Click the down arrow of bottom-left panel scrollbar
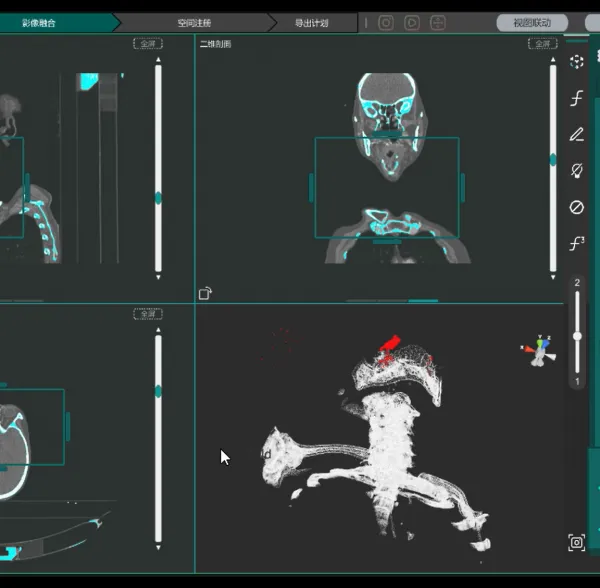This screenshot has height=588, width=600. (x=158, y=547)
